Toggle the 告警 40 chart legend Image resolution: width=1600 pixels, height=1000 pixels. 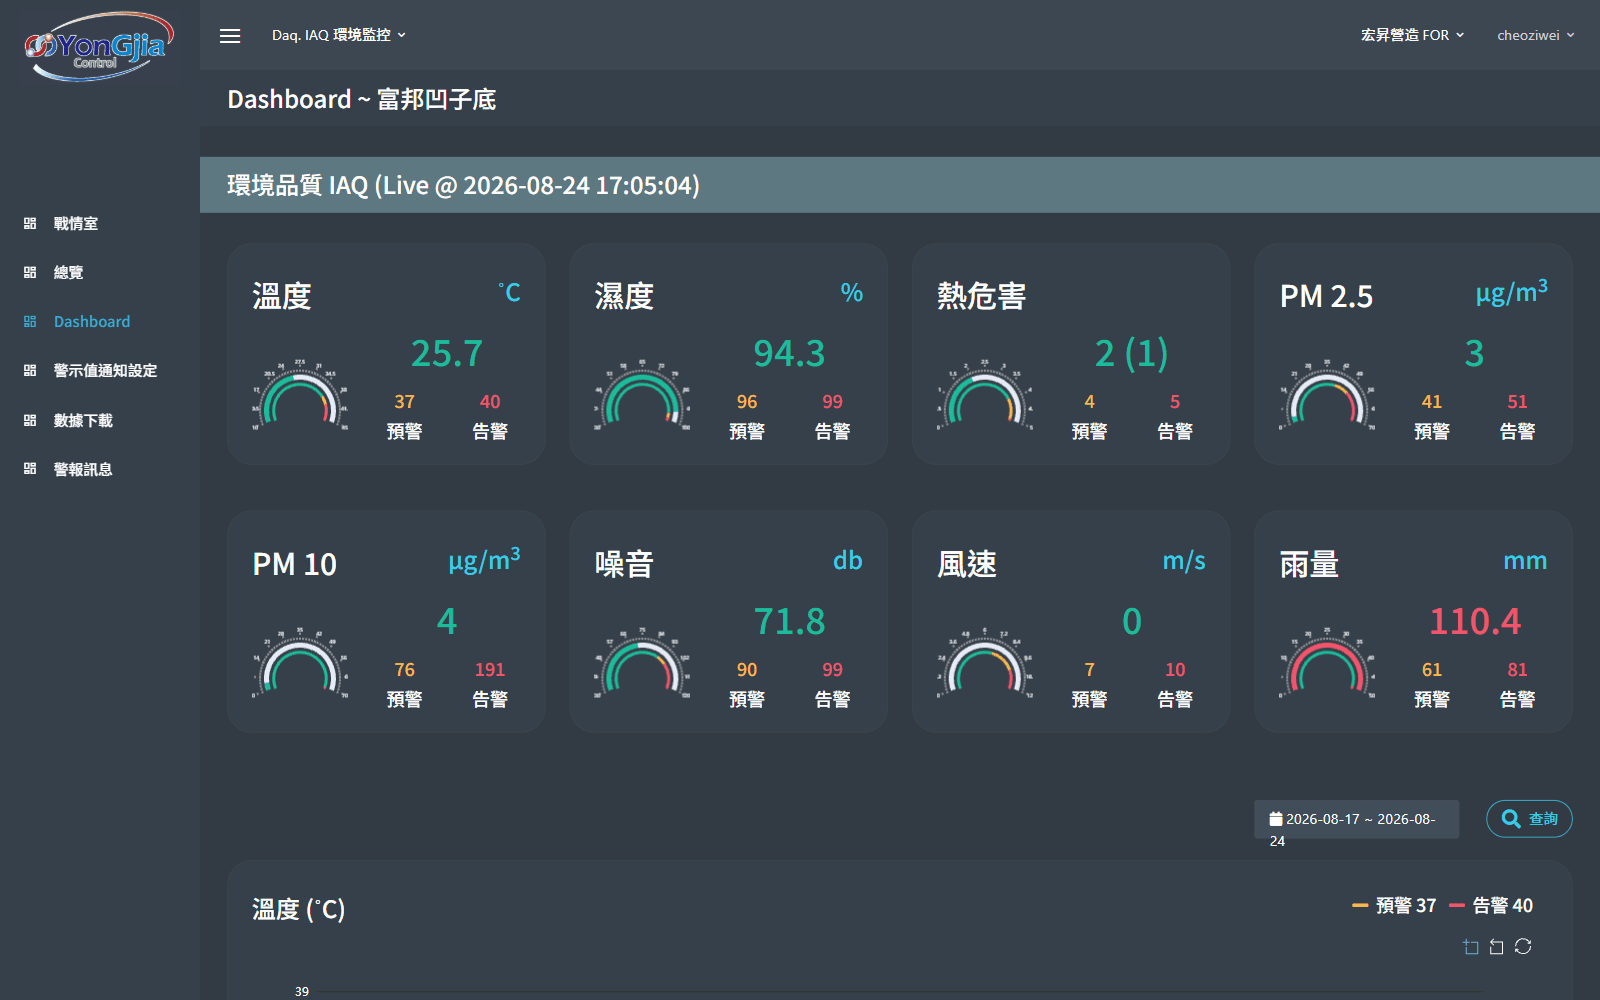coord(1491,906)
